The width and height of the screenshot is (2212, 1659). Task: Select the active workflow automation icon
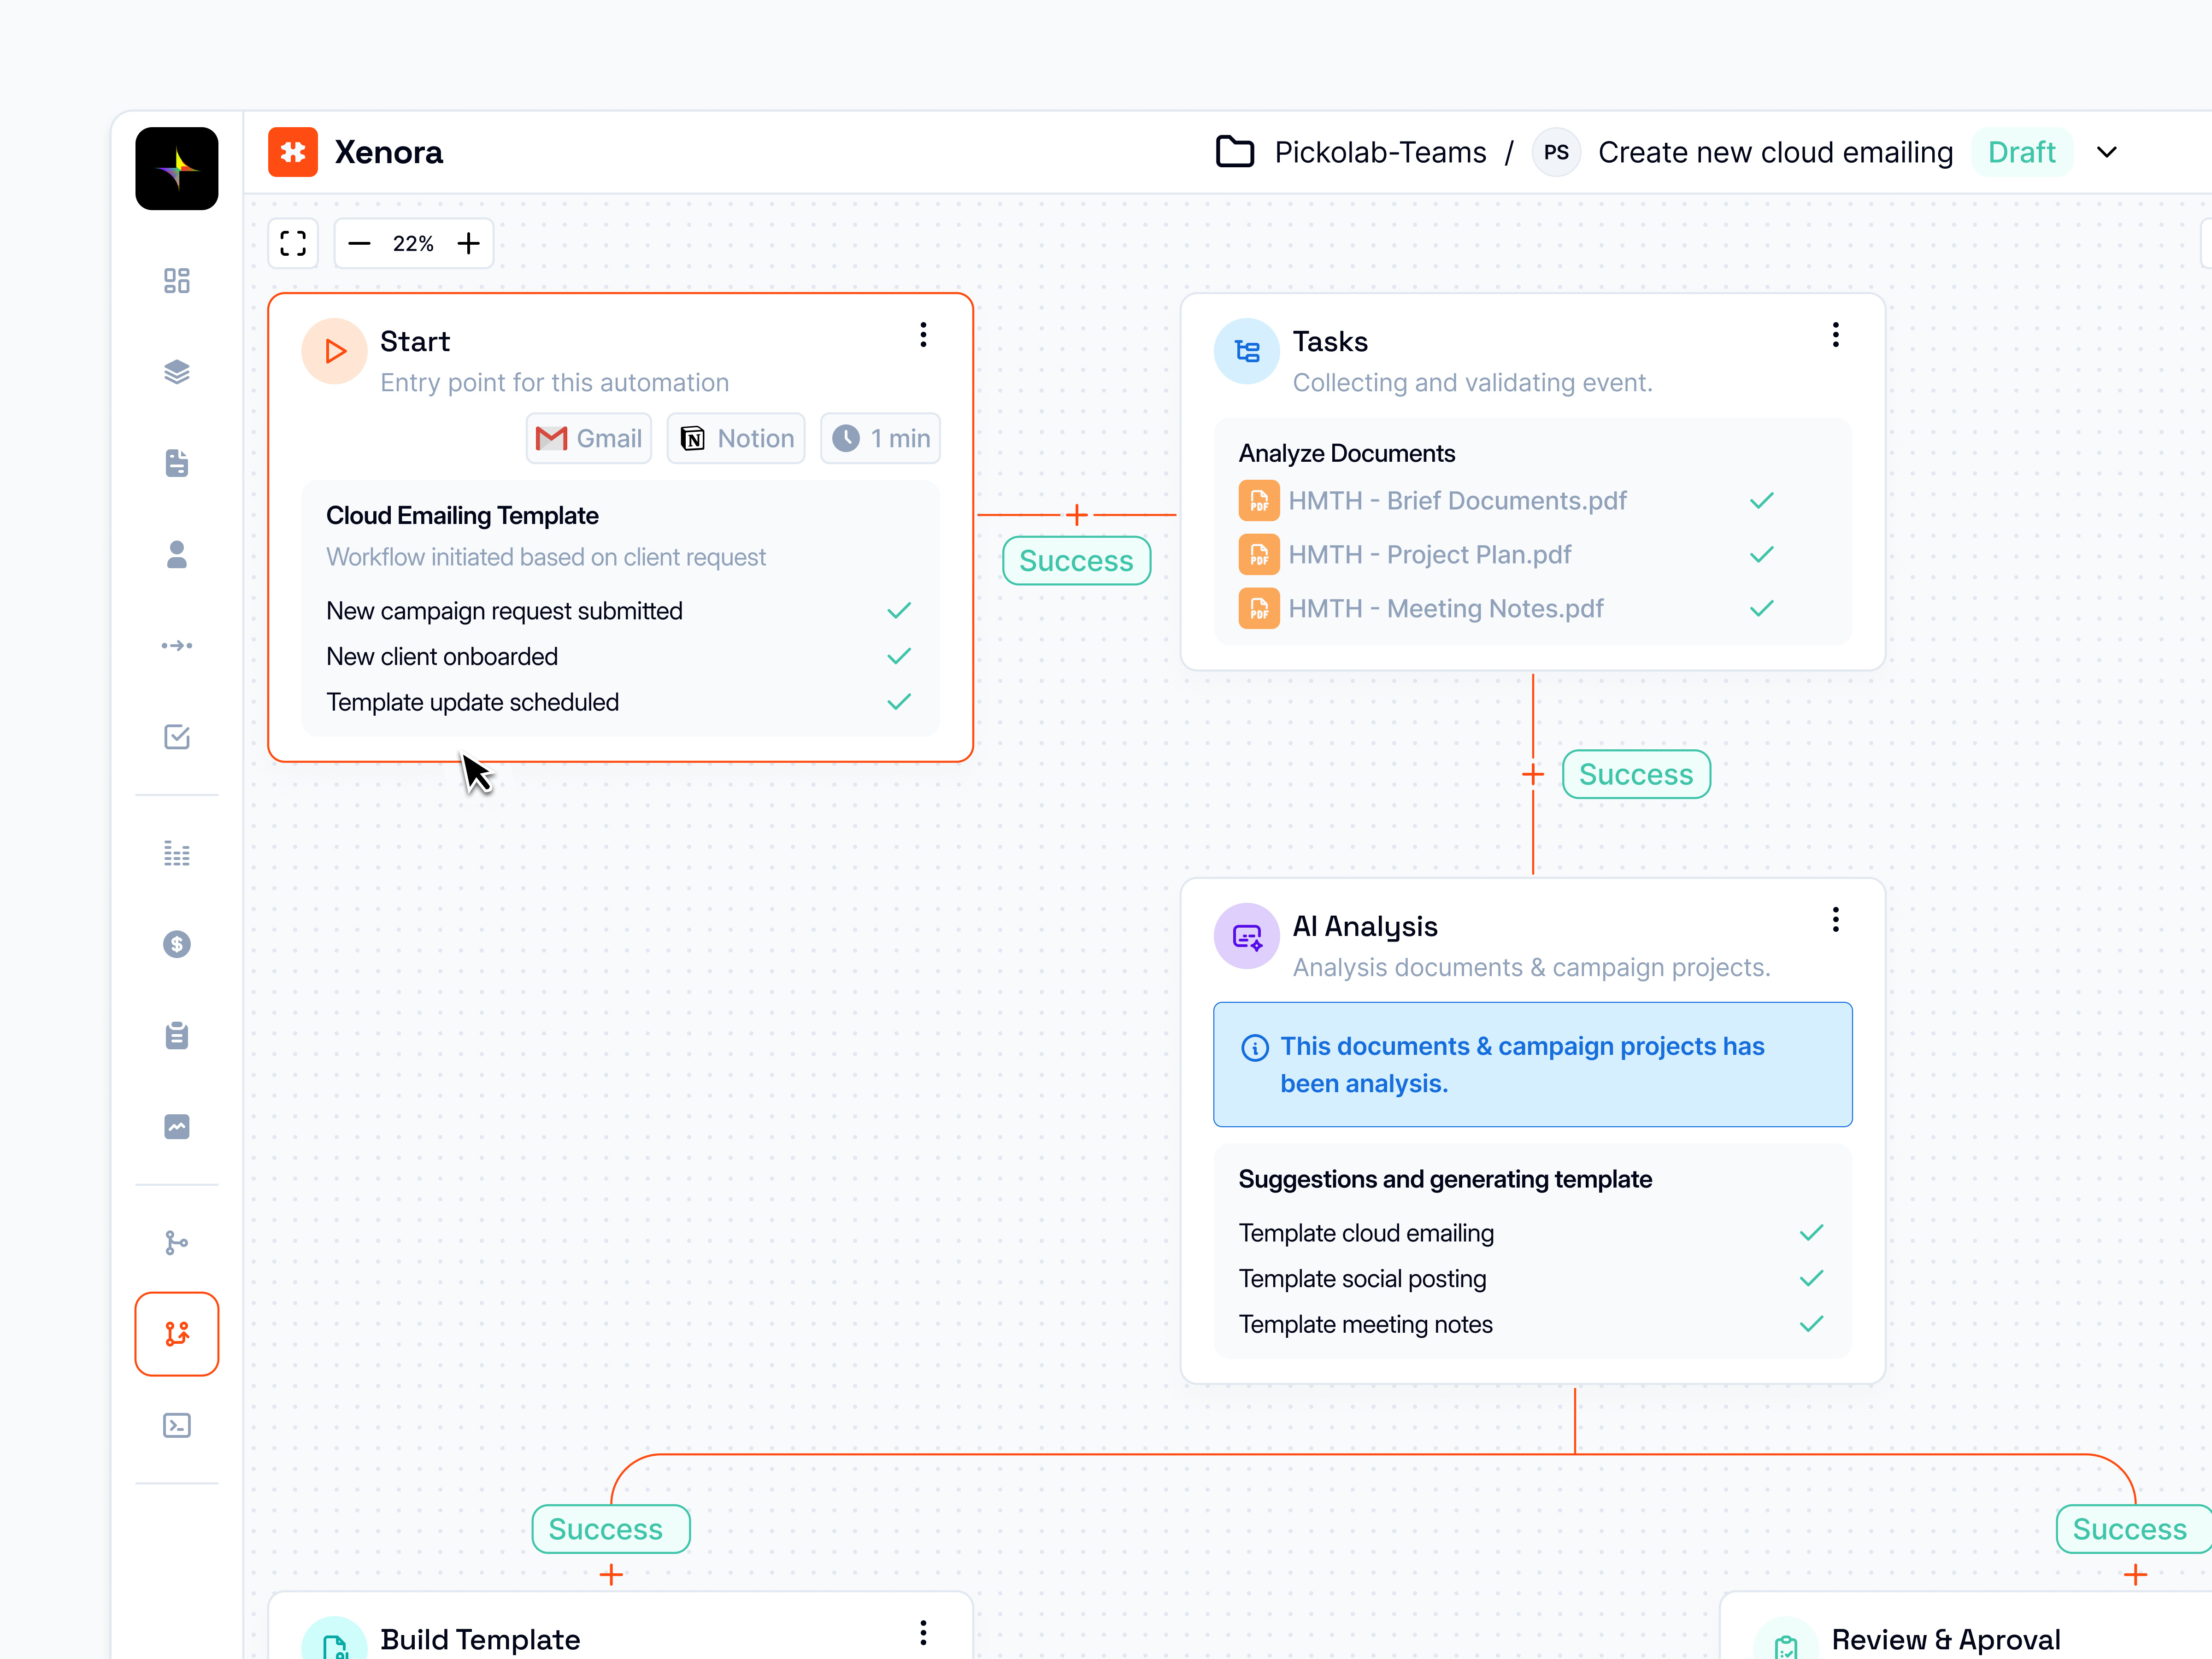coord(176,1333)
